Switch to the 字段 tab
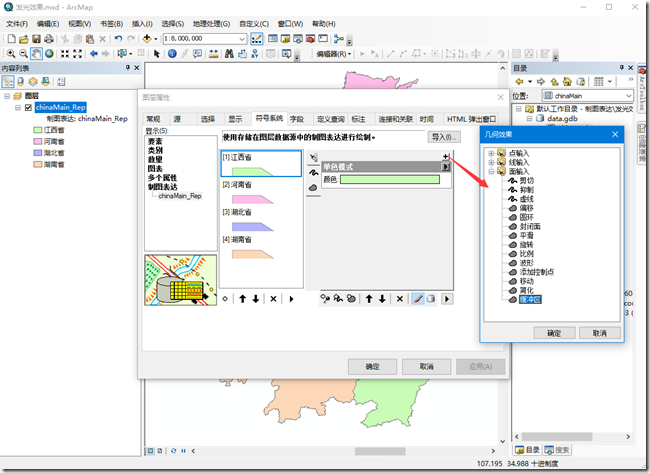This screenshot has height=473, width=650. point(296,119)
